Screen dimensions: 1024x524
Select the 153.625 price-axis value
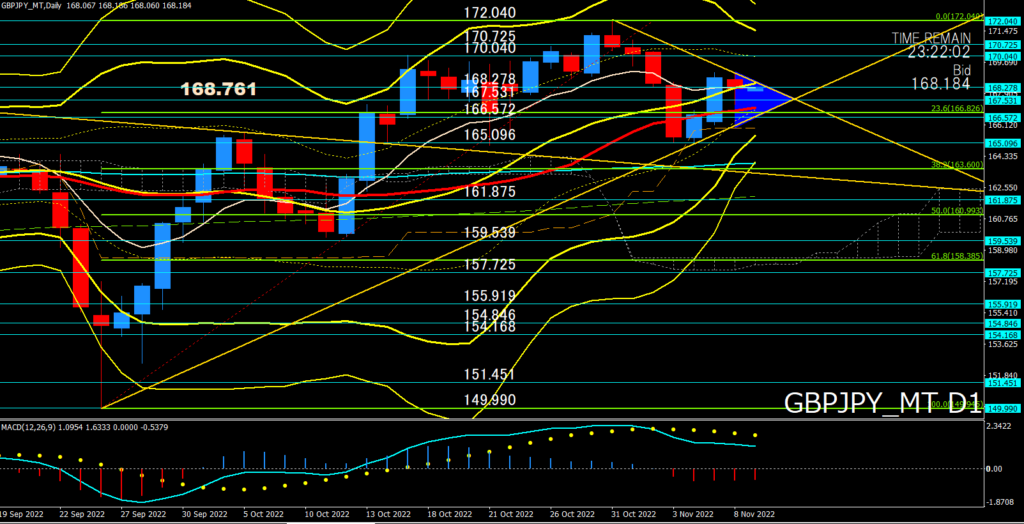1004,344
